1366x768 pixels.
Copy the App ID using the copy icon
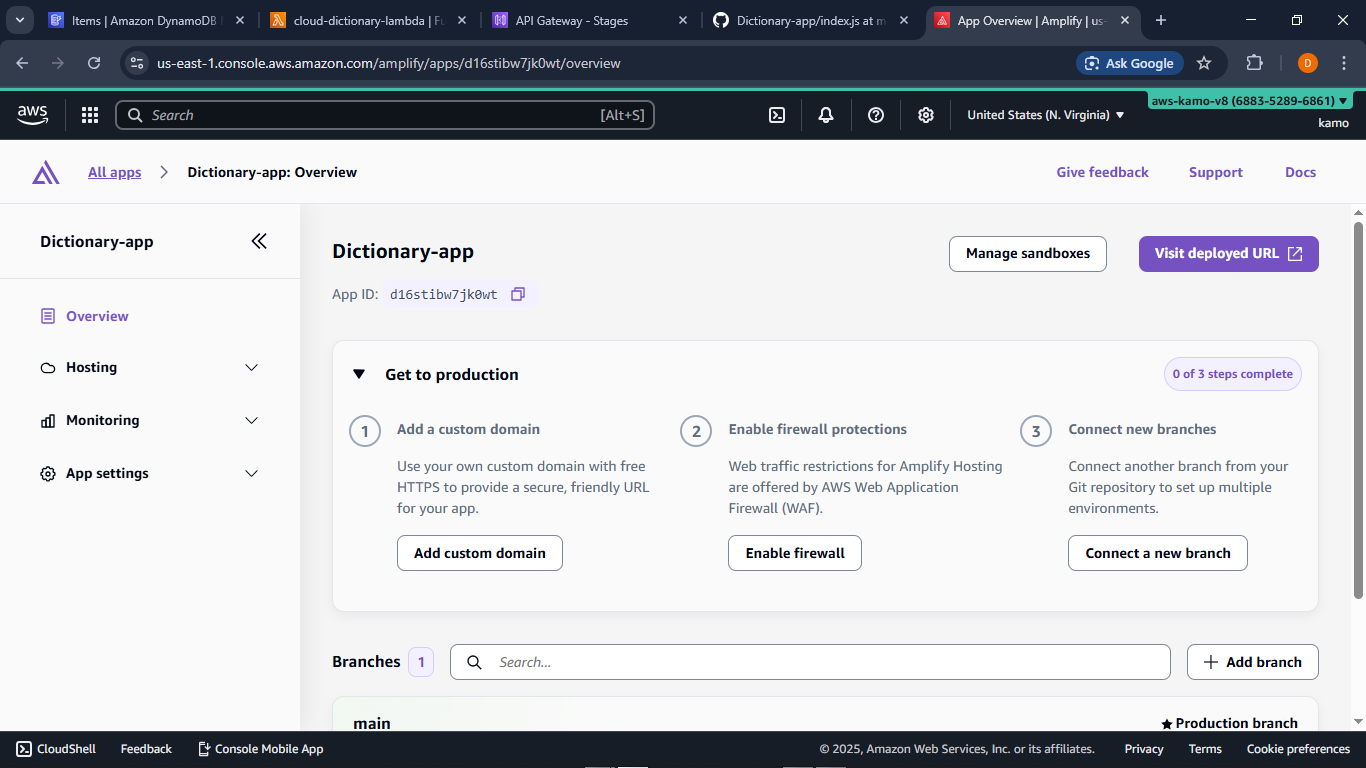pyautogui.click(x=518, y=293)
